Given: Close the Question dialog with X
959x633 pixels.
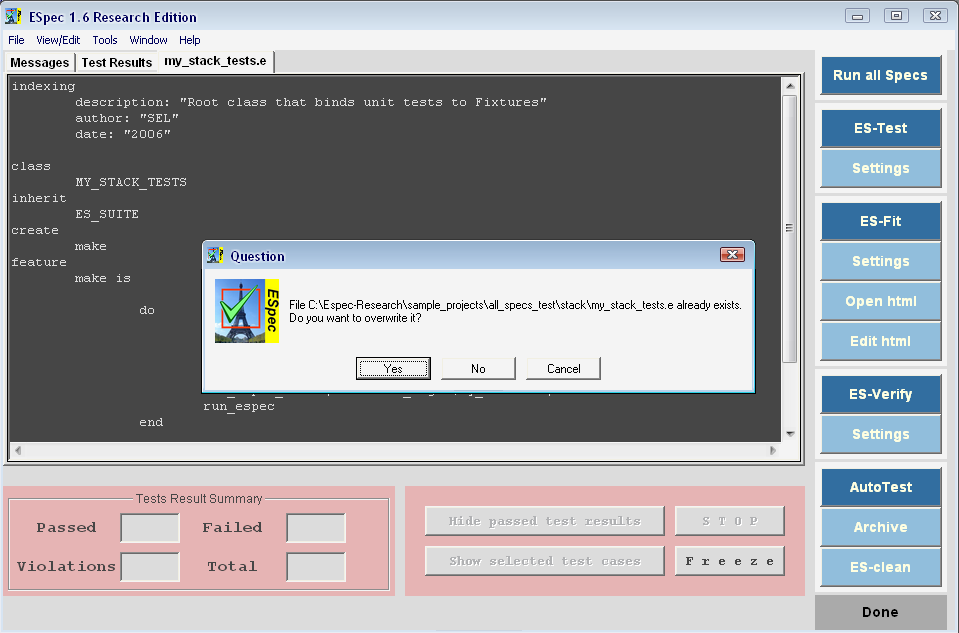Looking at the screenshot, I should (x=732, y=254).
